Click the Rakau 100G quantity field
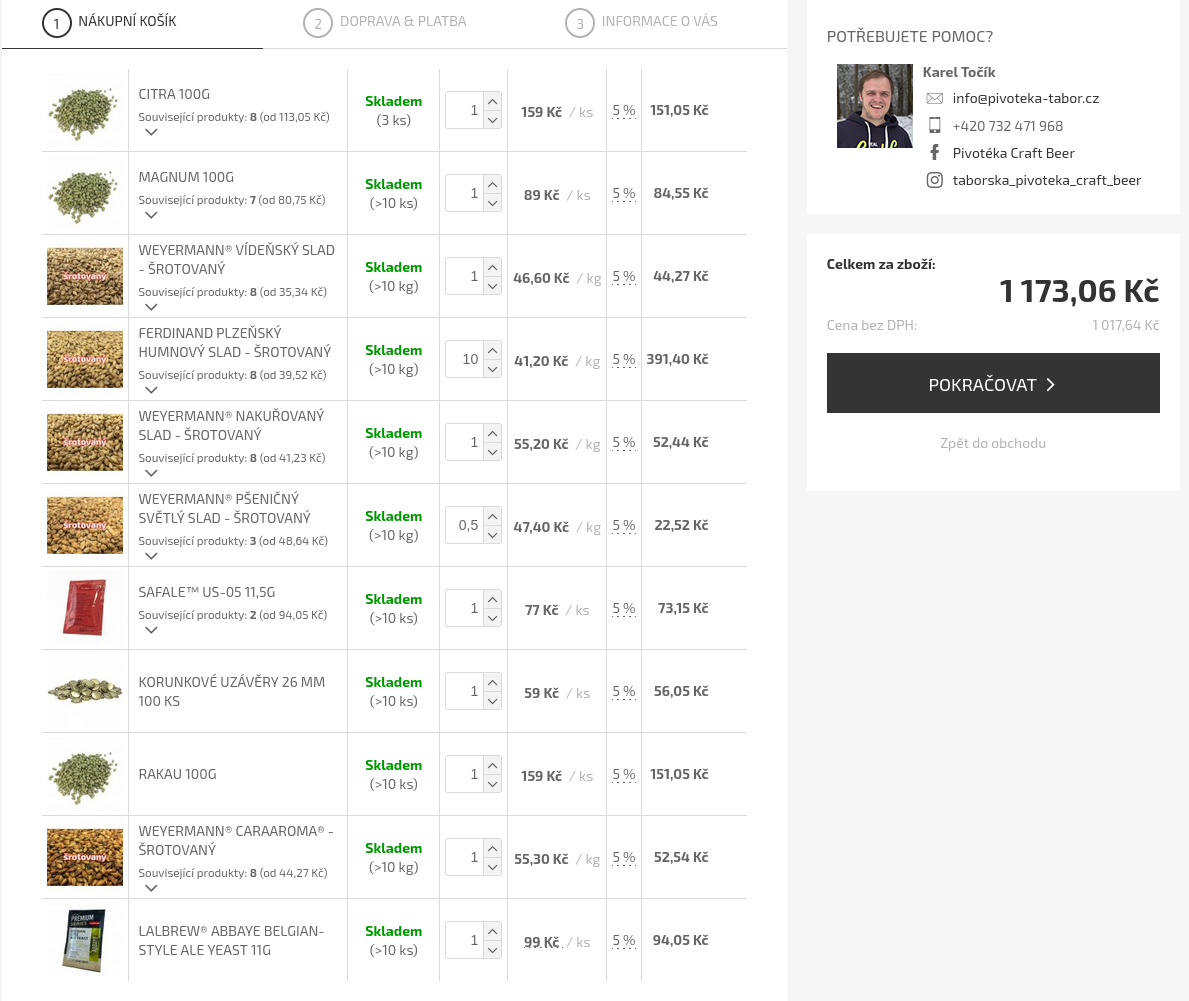This screenshot has width=1189, height=1001. pyautogui.click(x=465, y=775)
